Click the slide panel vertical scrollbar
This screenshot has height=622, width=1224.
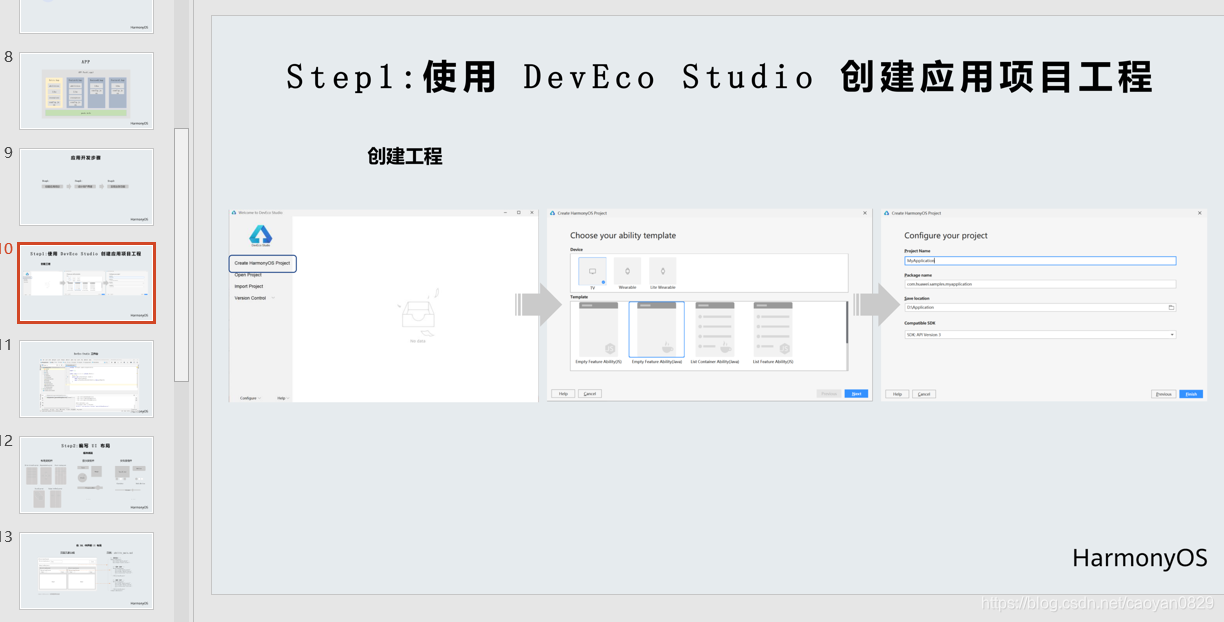click(x=181, y=255)
